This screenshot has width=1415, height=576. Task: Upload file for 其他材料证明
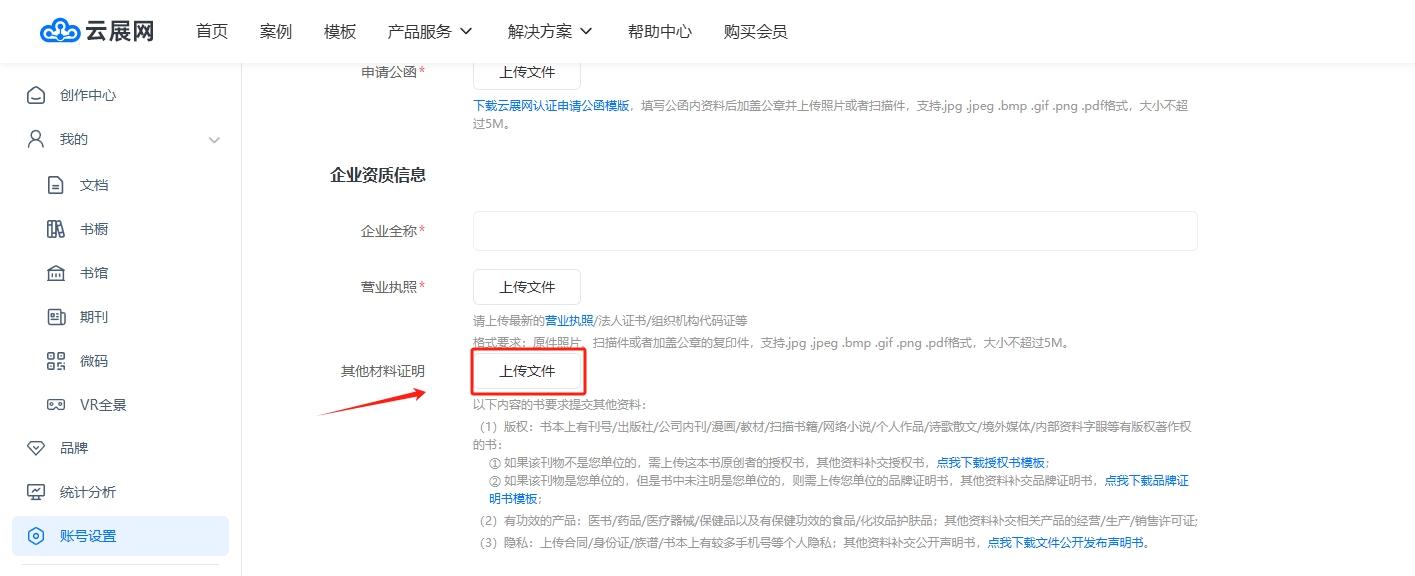pyautogui.click(x=527, y=371)
